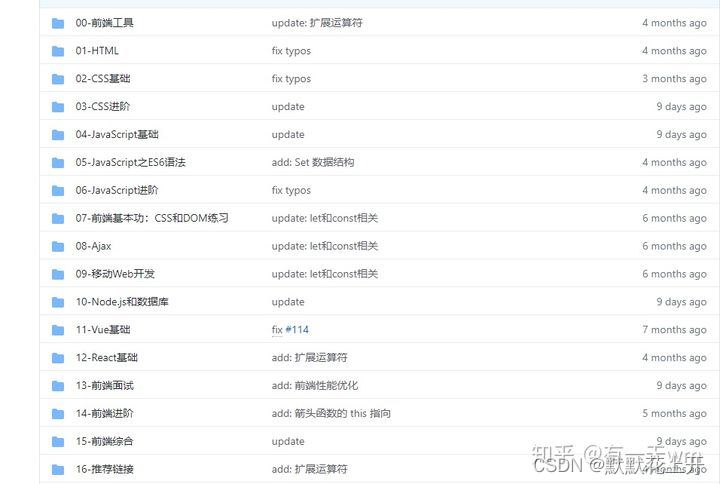Click folder icon beside 13-前端面试

point(58,386)
